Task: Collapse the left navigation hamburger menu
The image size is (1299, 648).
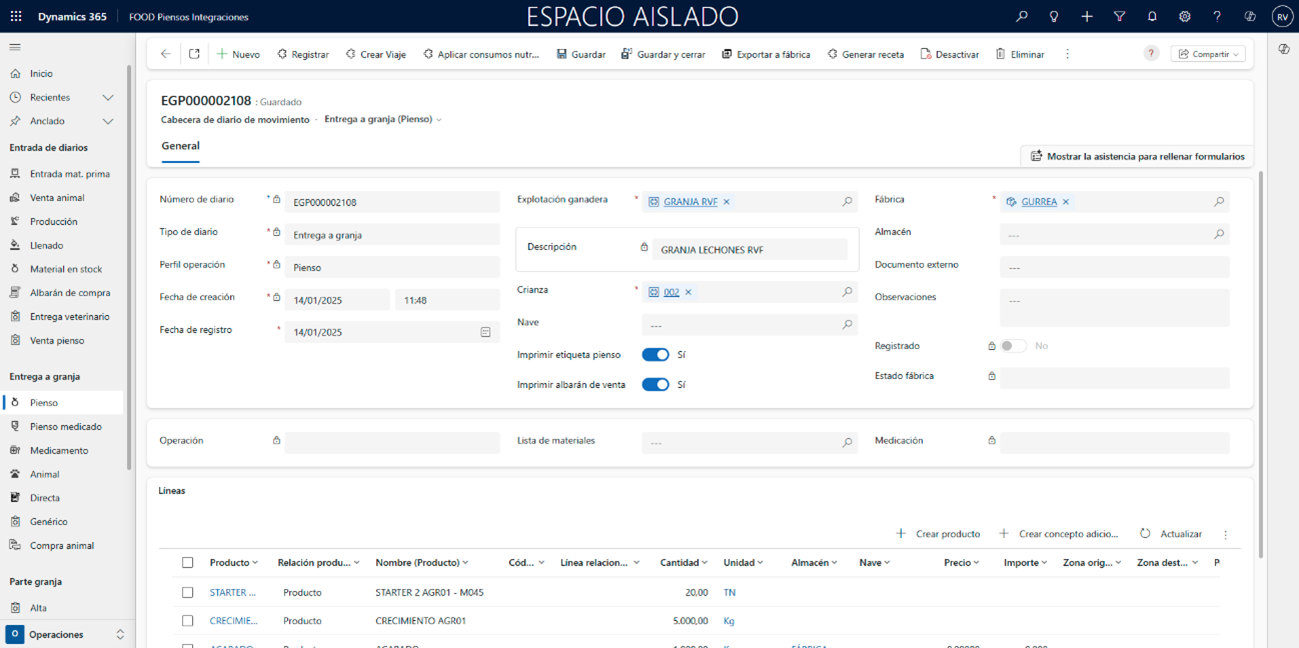Action: (15, 47)
